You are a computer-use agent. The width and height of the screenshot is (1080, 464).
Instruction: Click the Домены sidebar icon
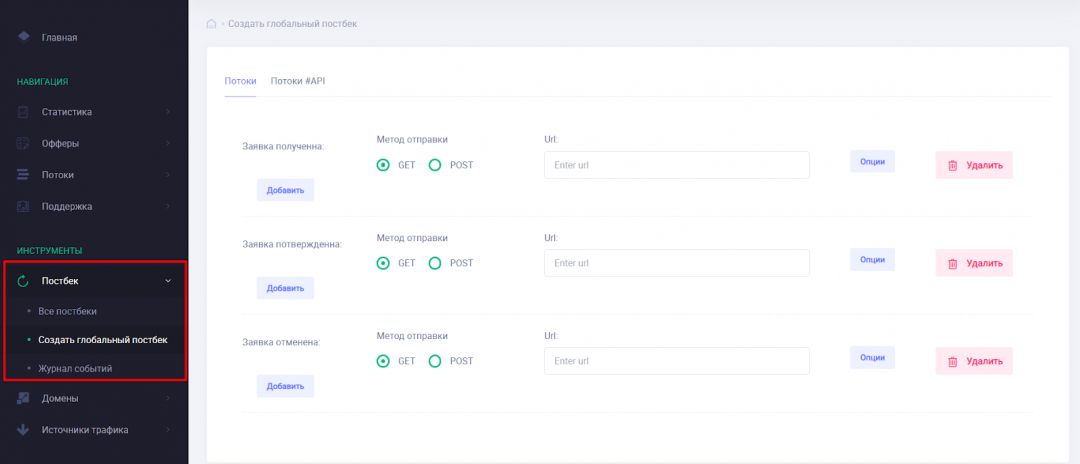23,398
